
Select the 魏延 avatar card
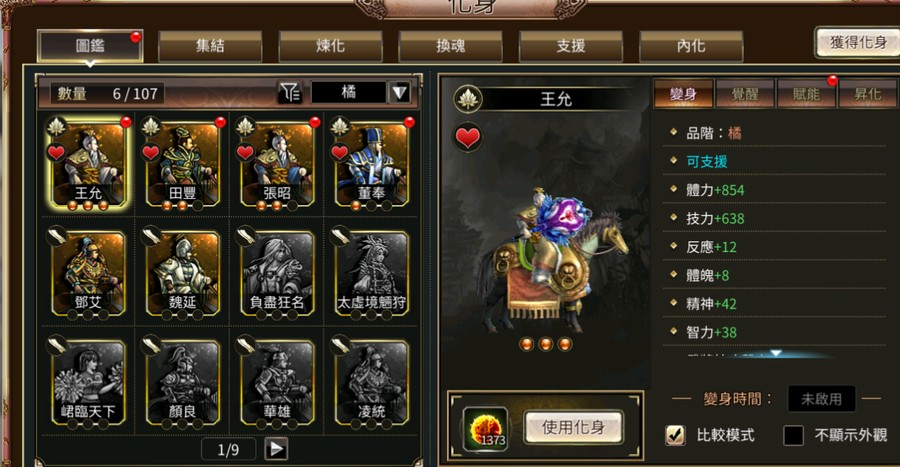click(x=183, y=273)
